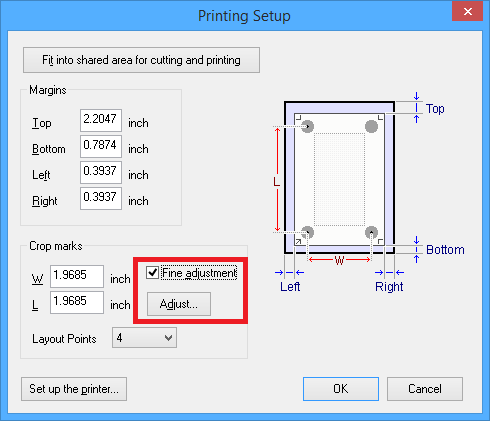Expand the Layout Points dropdown
Screen dimensions: 490x421
[144, 338]
